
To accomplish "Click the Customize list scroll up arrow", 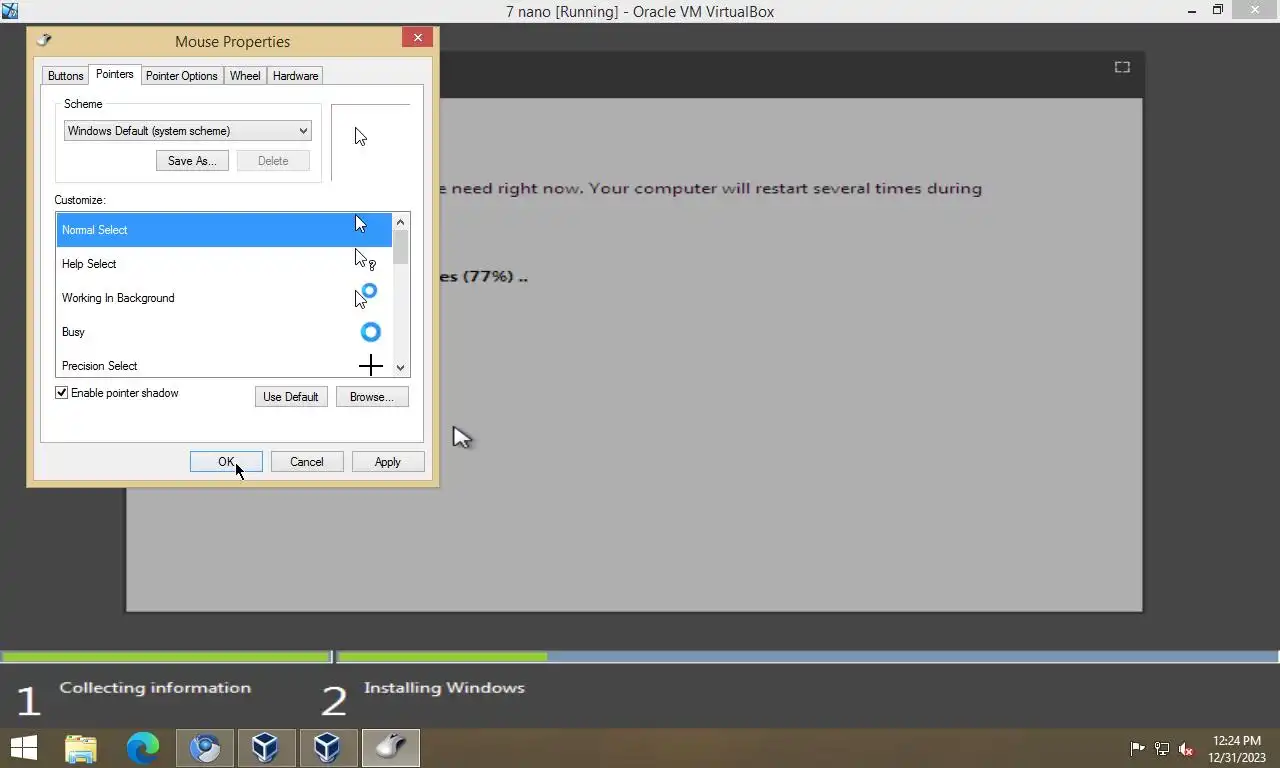I will pyautogui.click(x=401, y=222).
